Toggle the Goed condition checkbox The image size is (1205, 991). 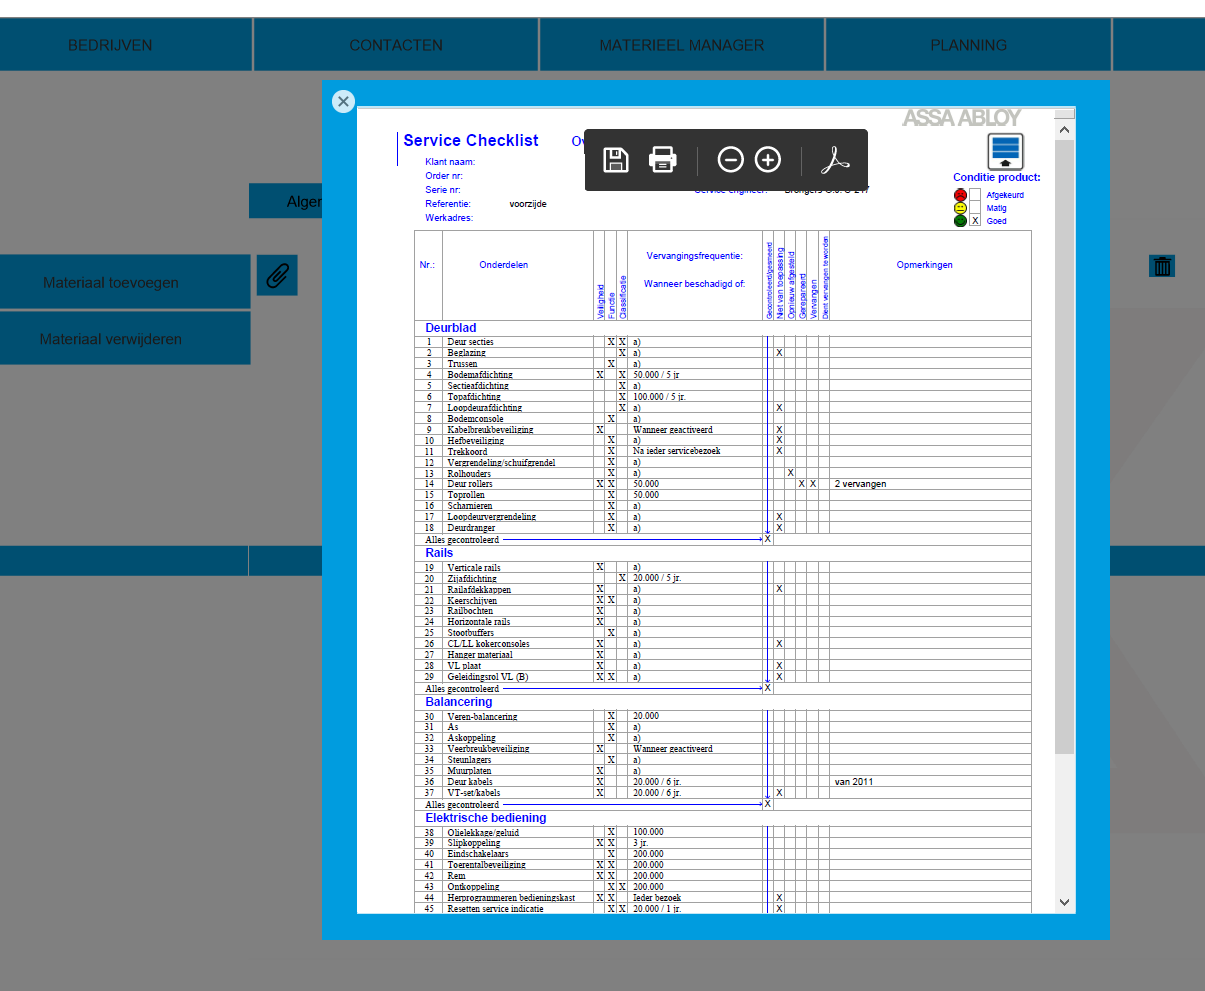[975, 221]
